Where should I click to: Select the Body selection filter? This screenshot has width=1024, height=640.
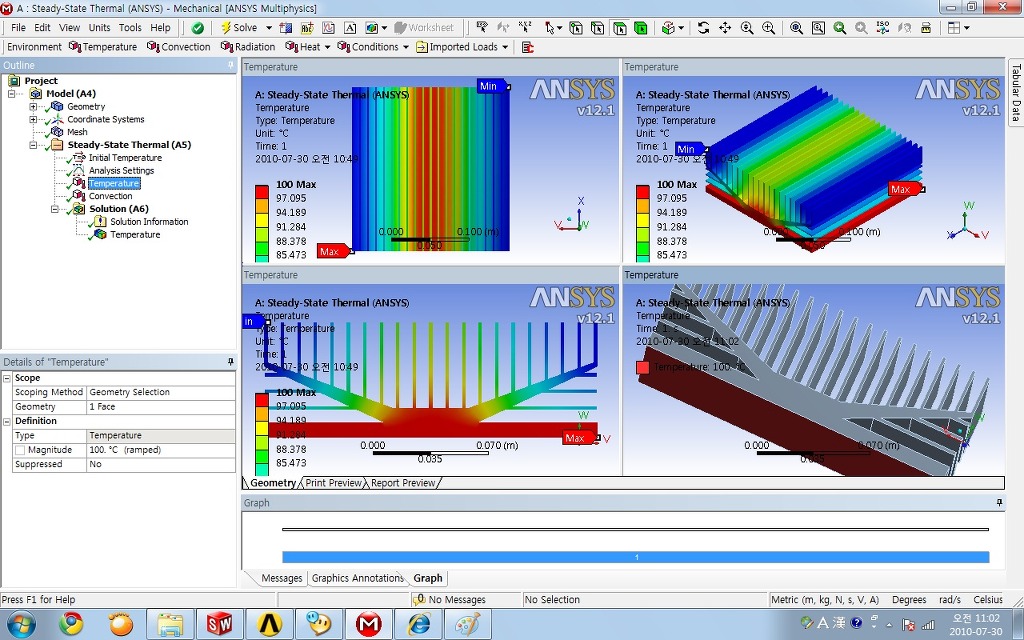point(641,27)
